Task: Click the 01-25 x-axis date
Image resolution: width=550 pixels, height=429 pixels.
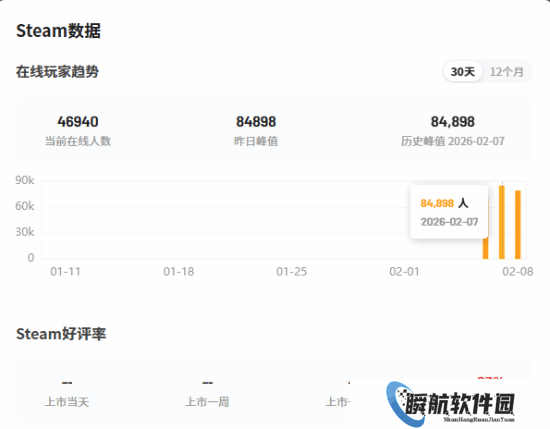Action: pos(291,272)
